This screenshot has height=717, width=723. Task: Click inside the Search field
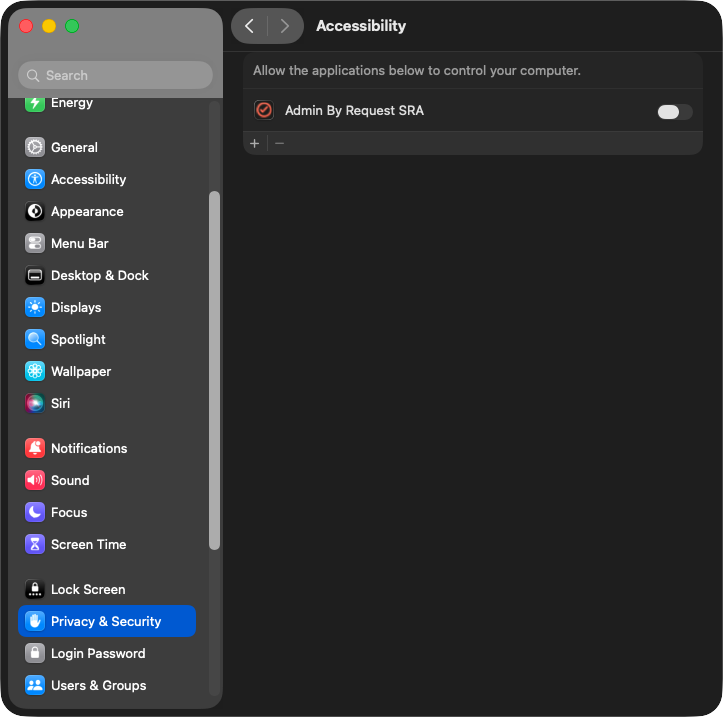tap(115, 75)
